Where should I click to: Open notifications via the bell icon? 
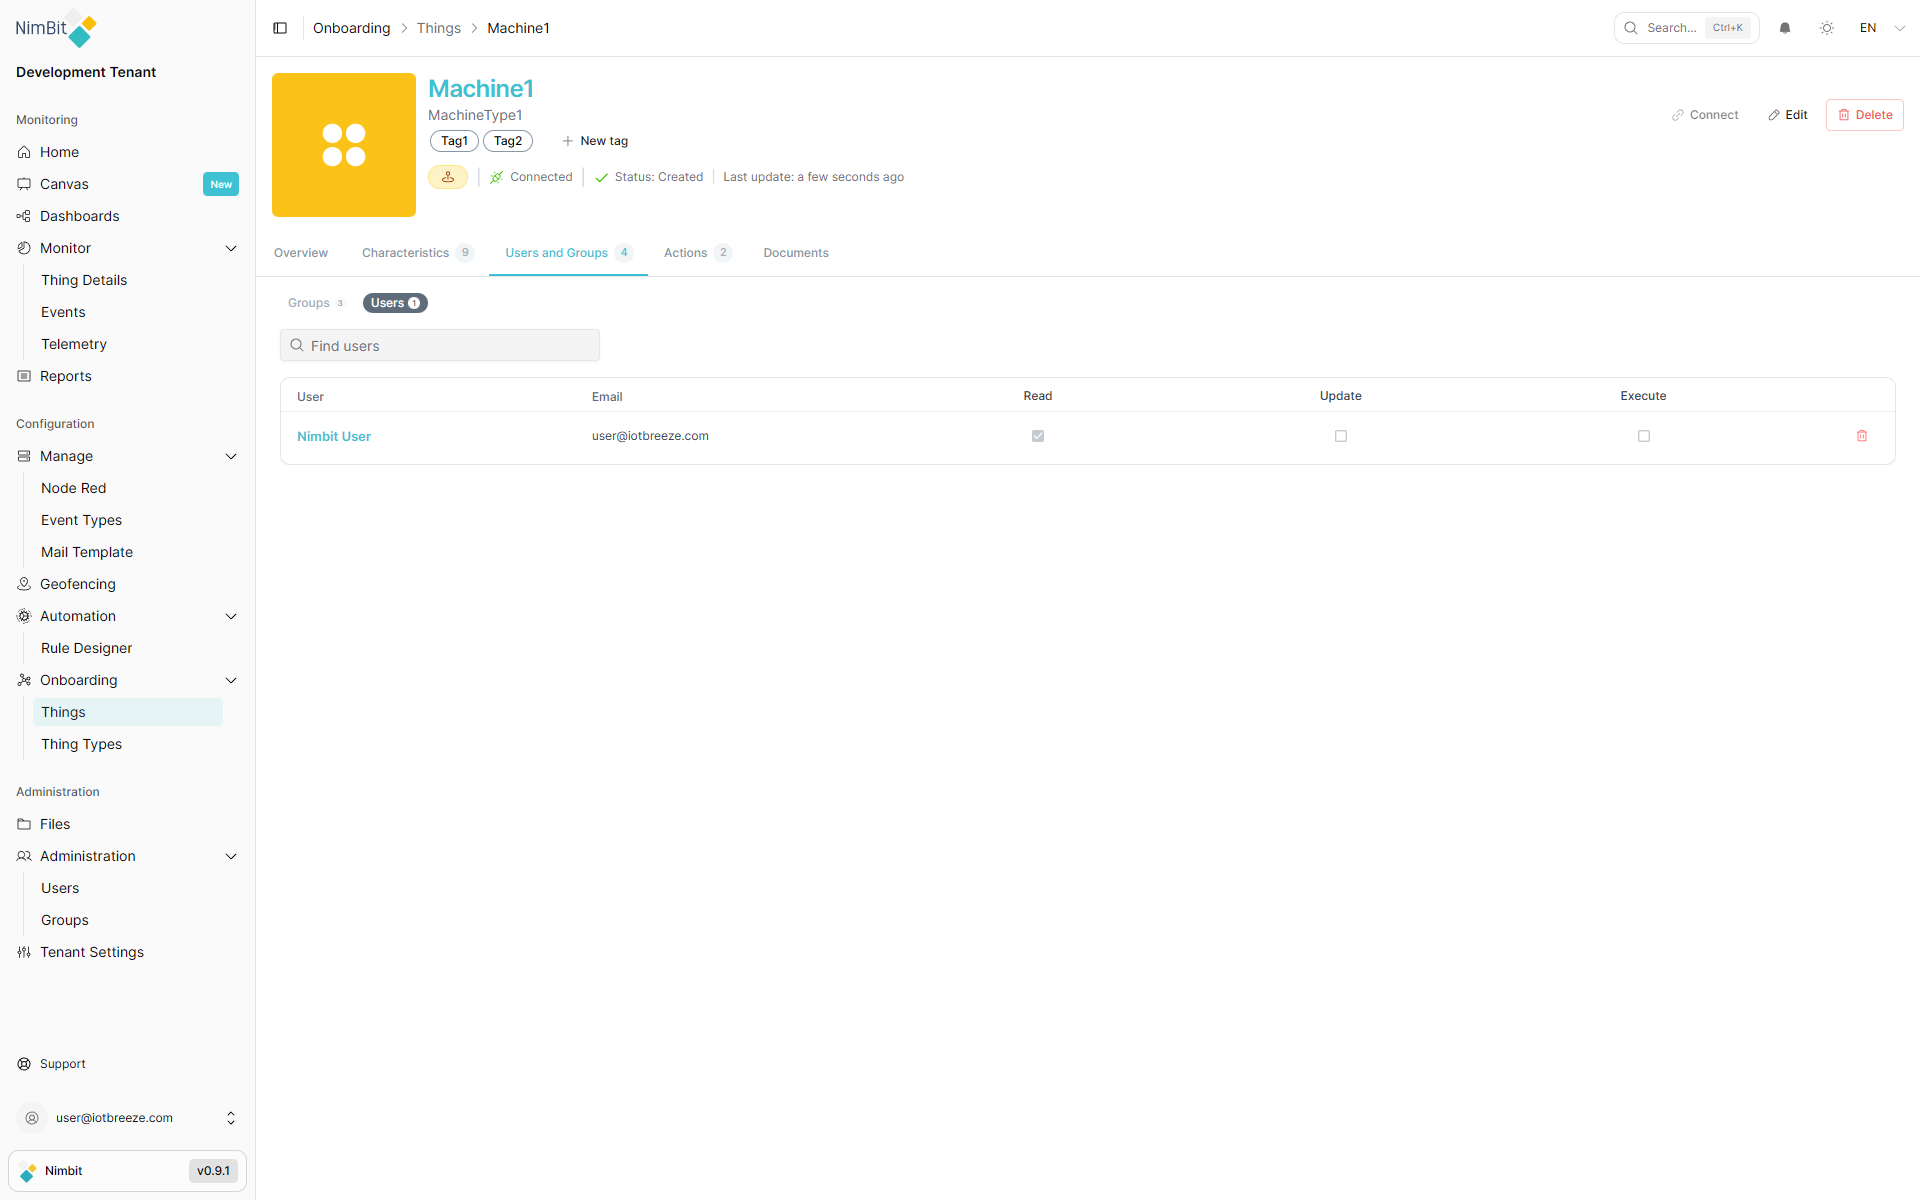coord(1785,28)
